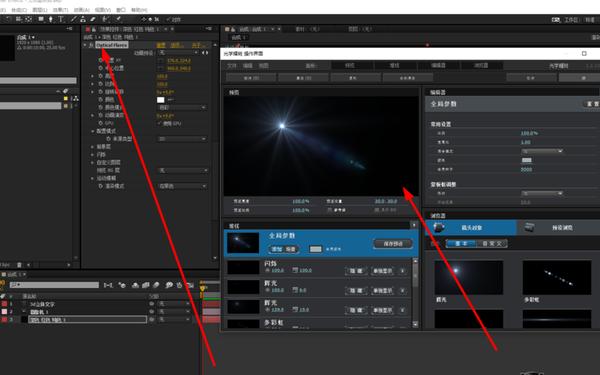Open the render mode dropdown at the bottom of Effect Controls
The height and width of the screenshot is (375, 600).
[x=182, y=186]
